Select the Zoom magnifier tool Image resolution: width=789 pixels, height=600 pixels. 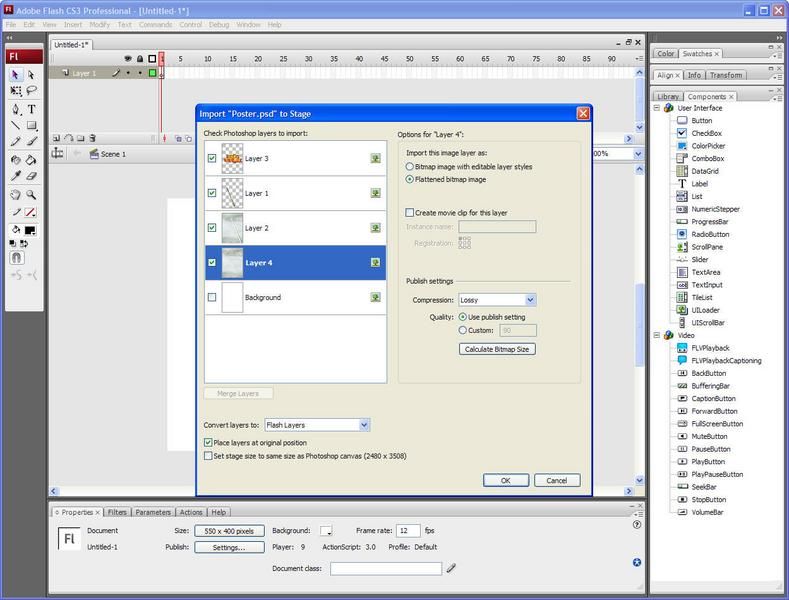click(31, 195)
